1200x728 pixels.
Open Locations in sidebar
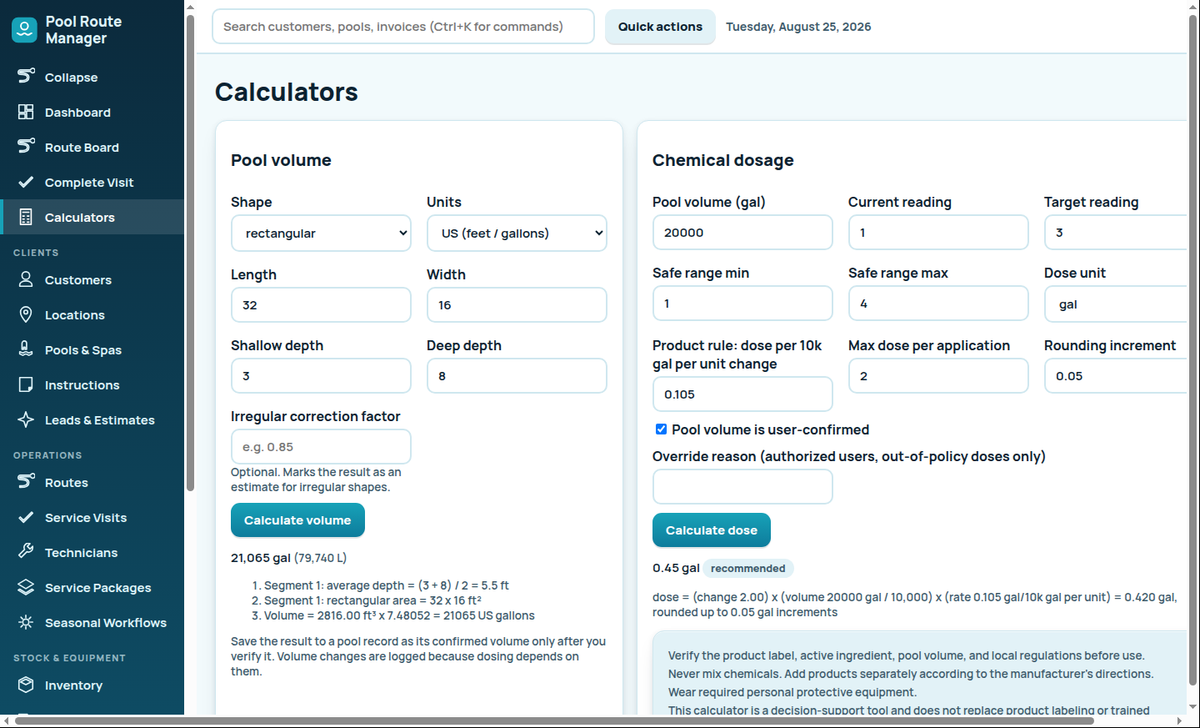pyautogui.click(x=92, y=315)
